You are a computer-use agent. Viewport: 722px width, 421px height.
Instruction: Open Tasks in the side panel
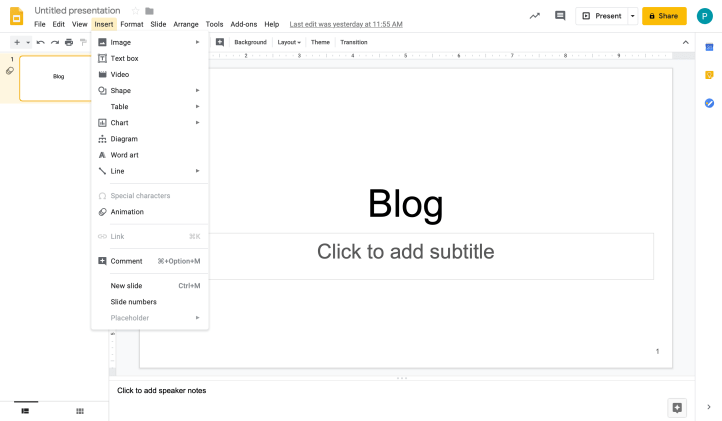(709, 103)
